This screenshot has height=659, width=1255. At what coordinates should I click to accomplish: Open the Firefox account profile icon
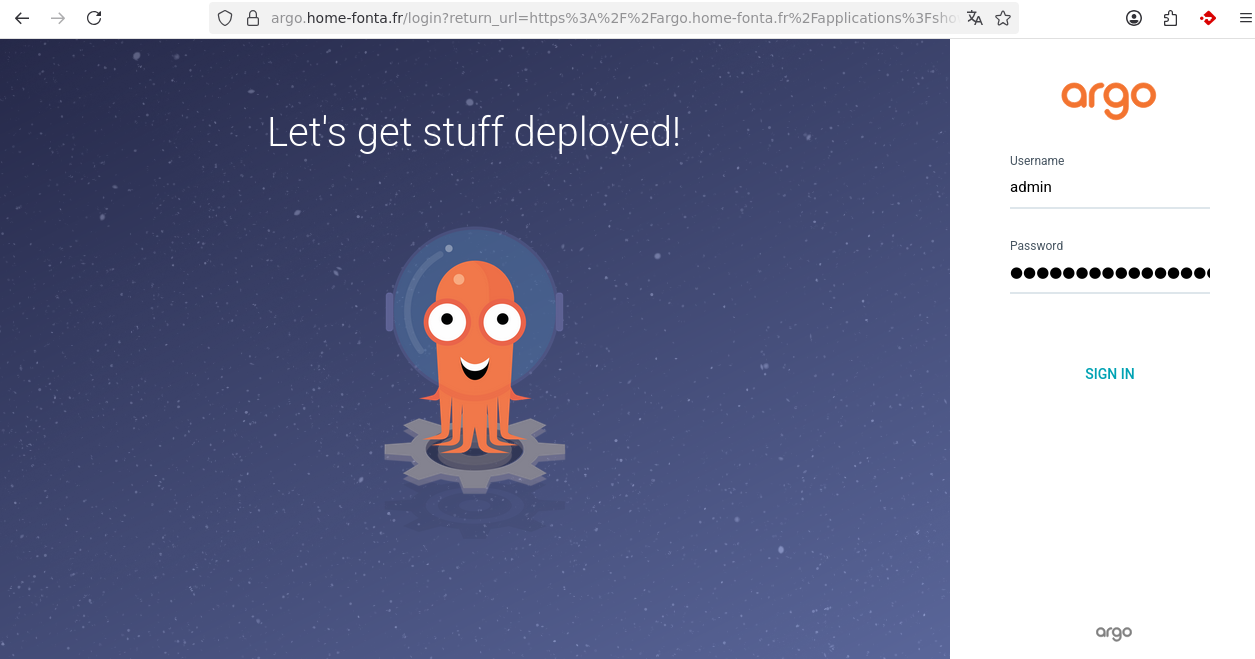[1133, 17]
